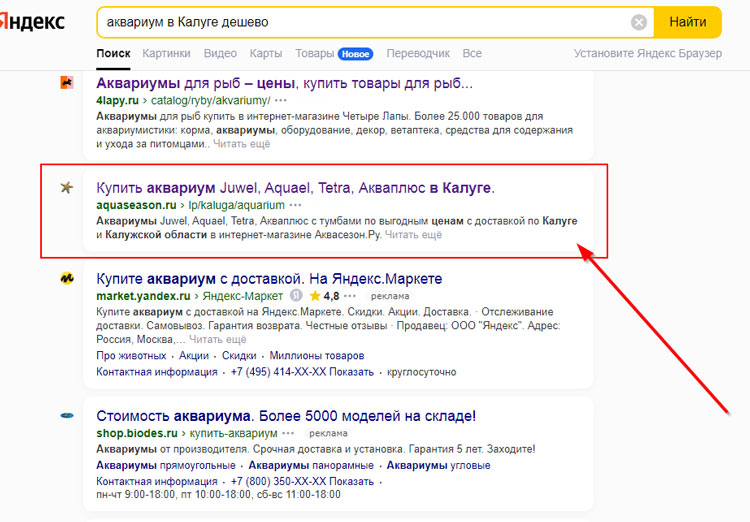Click the aquaseason.ru starfish favicon

pos(67,188)
